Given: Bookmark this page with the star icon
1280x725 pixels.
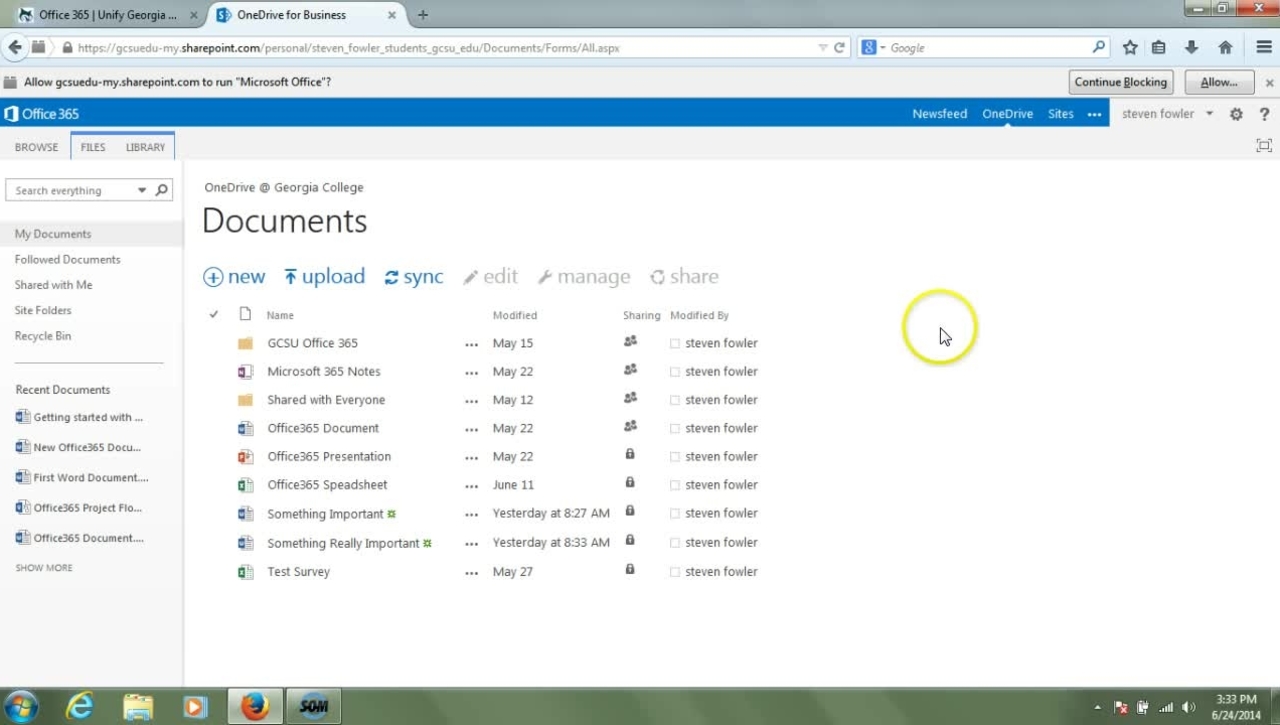Looking at the screenshot, I should tap(1130, 47).
